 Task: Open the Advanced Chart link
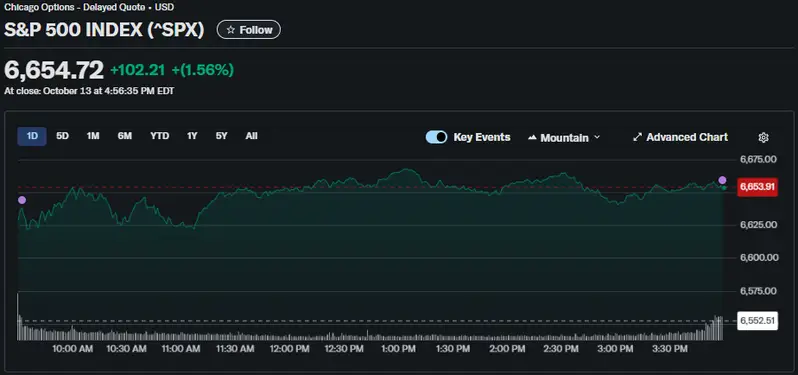680,137
